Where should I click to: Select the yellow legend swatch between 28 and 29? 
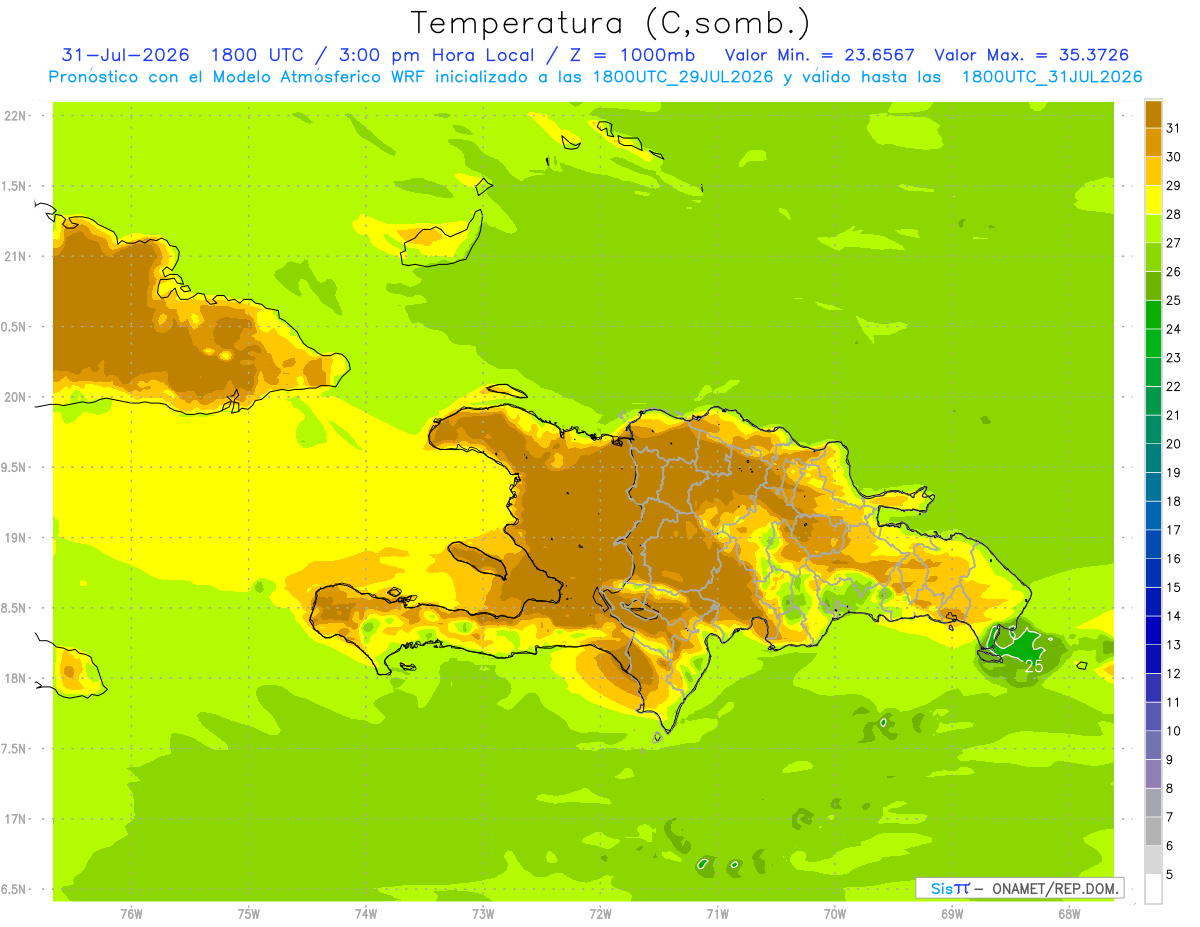pyautogui.click(x=1153, y=201)
